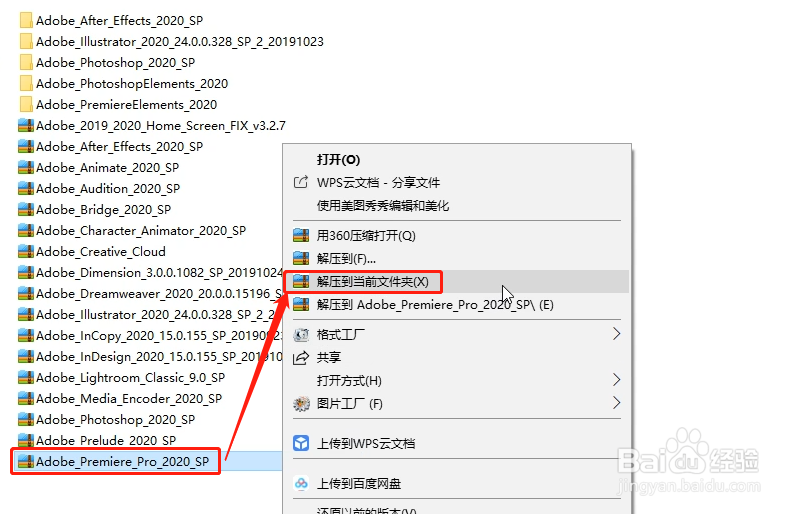805x514 pixels.
Task: Select the Adobe_InDesign_2020 archive name
Action: tap(159, 357)
